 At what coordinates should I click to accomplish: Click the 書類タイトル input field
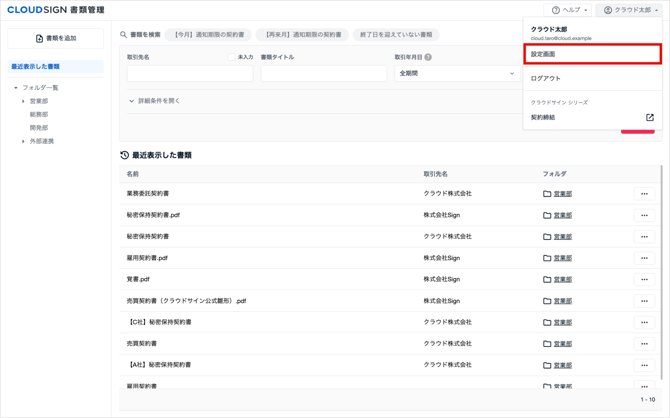pos(324,74)
